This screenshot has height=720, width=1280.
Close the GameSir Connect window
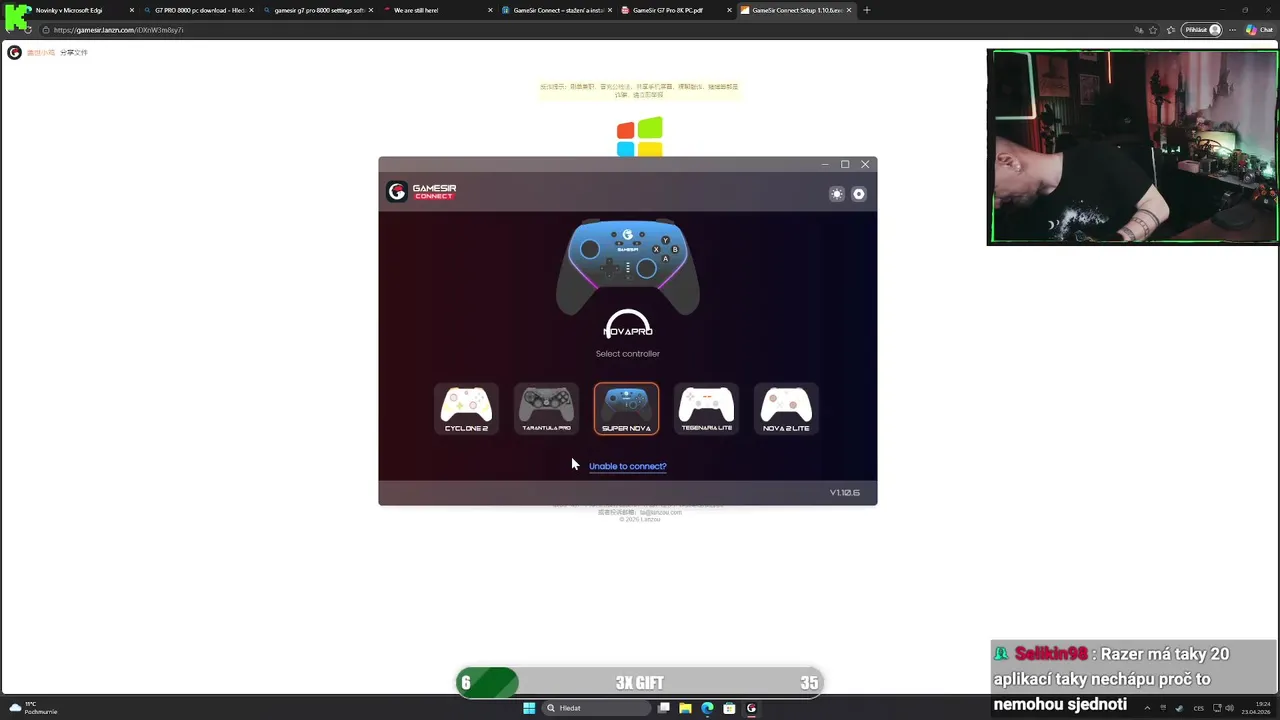click(x=865, y=164)
